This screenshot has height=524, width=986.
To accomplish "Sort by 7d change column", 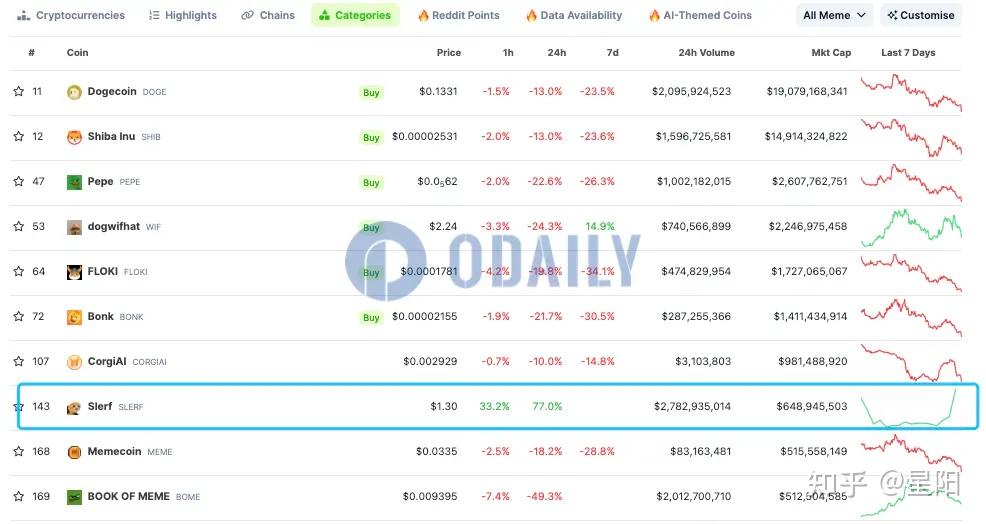I will [612, 53].
